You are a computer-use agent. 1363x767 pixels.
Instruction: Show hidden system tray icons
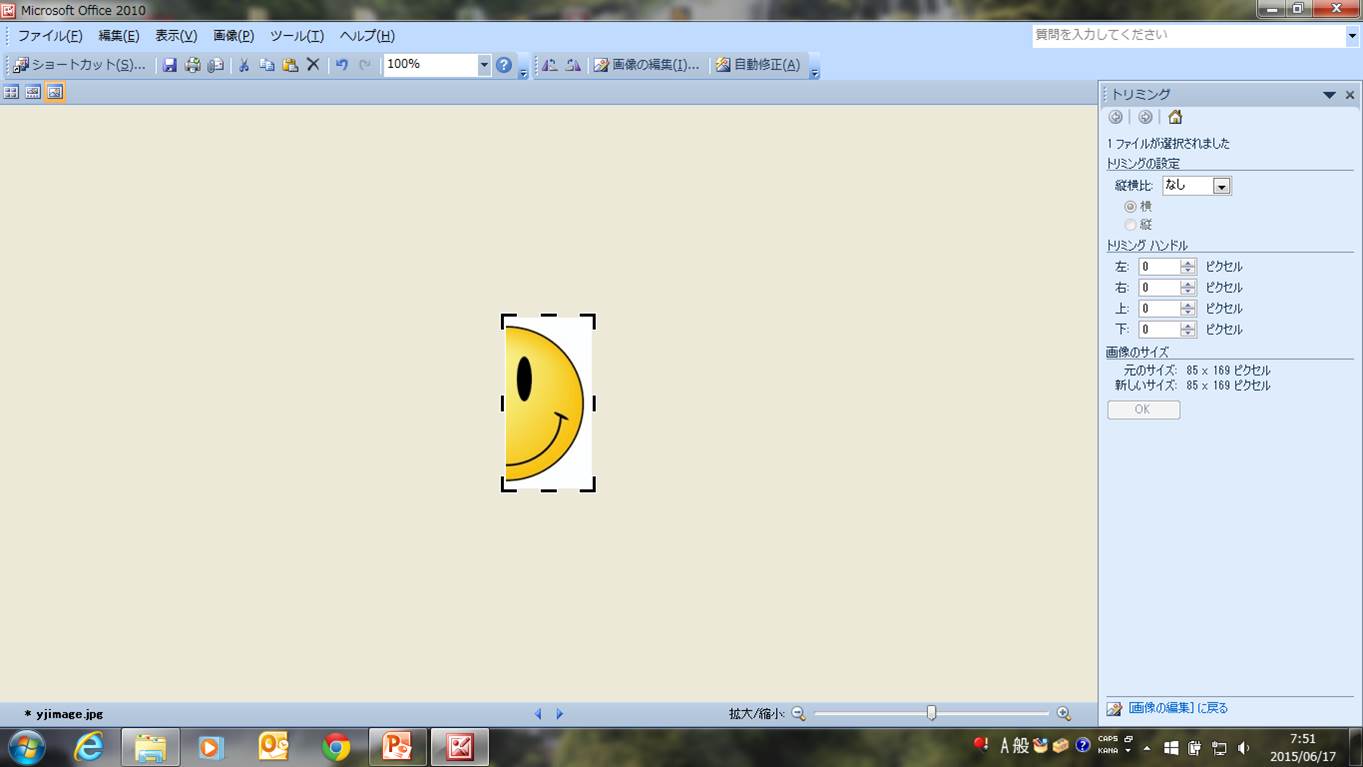1146,747
